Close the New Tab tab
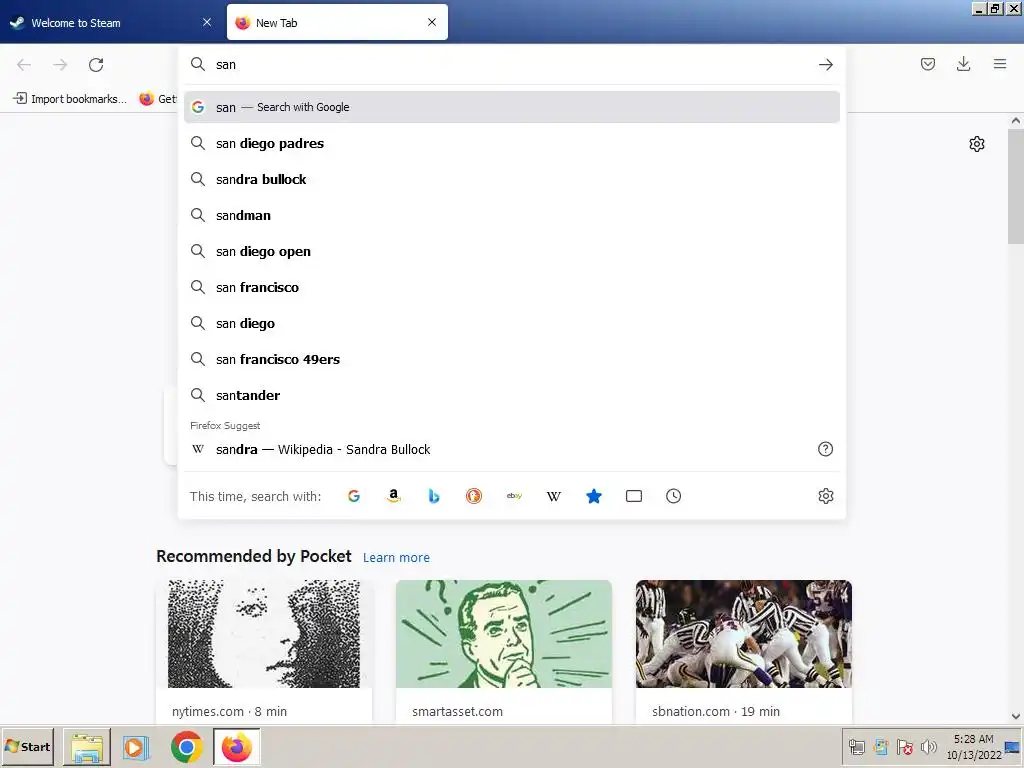 tap(432, 22)
